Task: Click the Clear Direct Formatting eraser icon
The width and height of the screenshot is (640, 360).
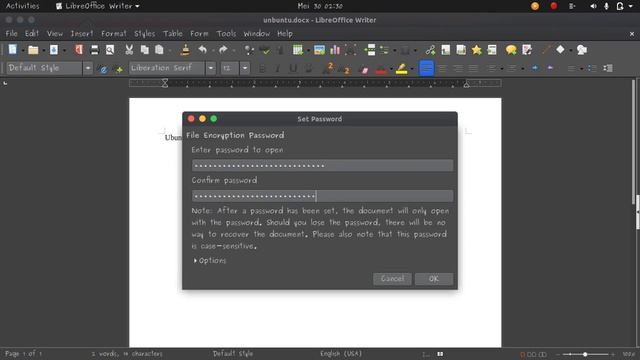Action: point(364,69)
